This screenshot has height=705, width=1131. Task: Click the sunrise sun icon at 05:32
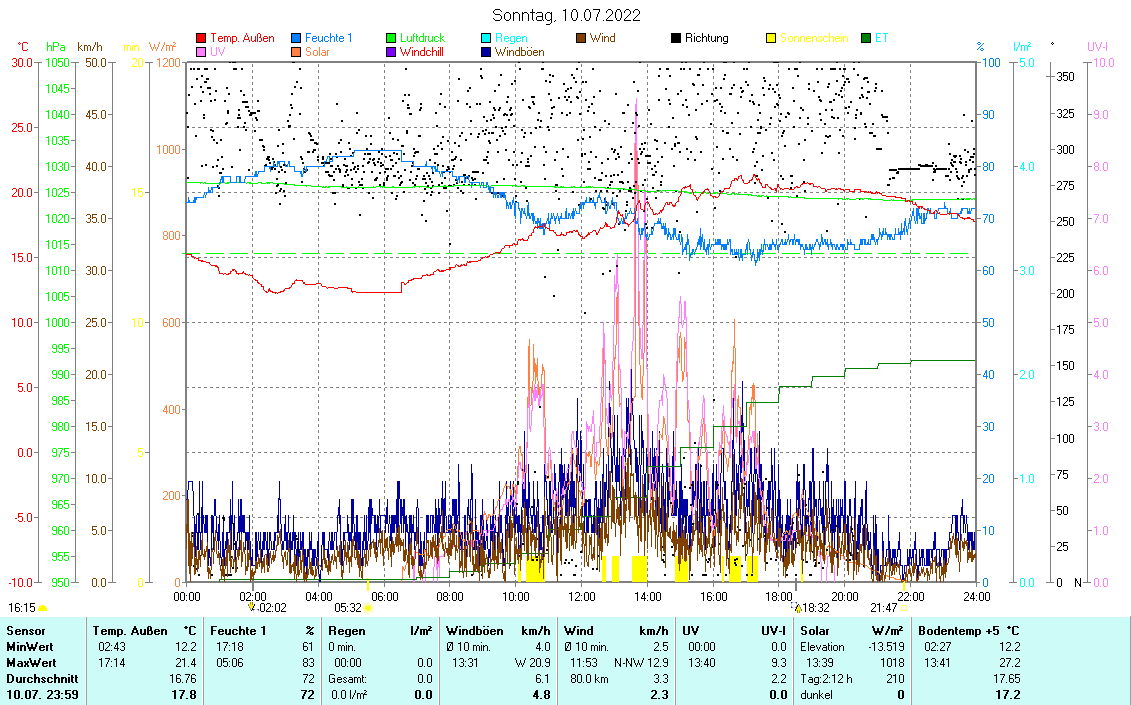point(368,607)
